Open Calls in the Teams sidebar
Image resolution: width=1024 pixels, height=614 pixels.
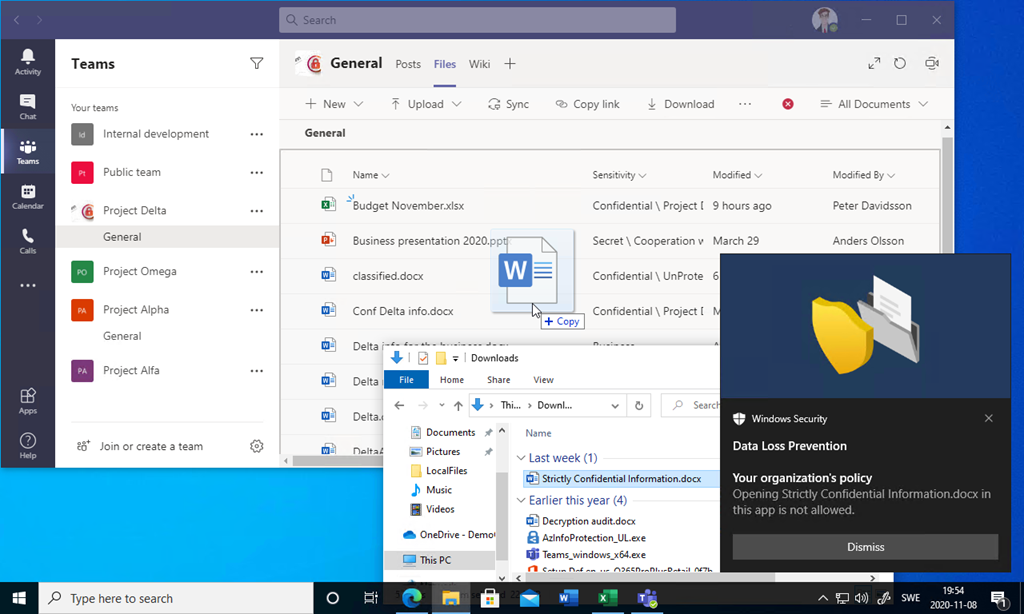28,241
